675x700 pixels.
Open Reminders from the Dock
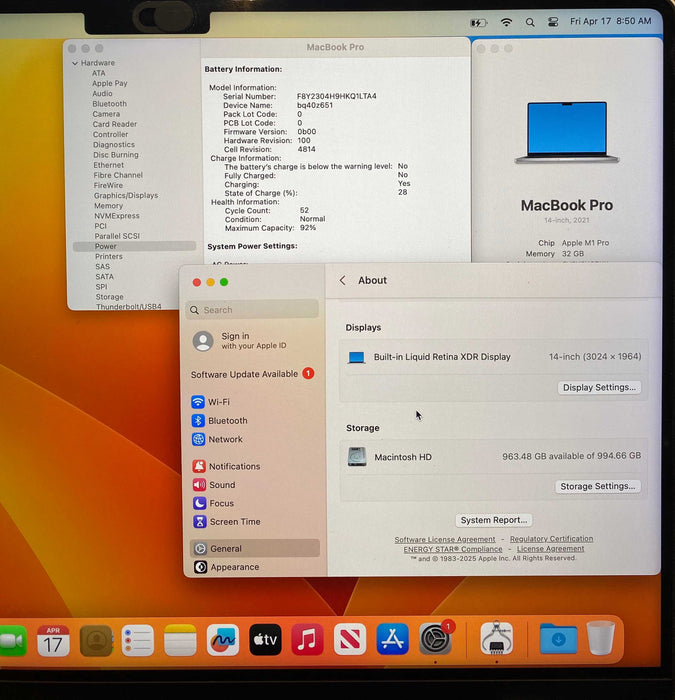138,641
